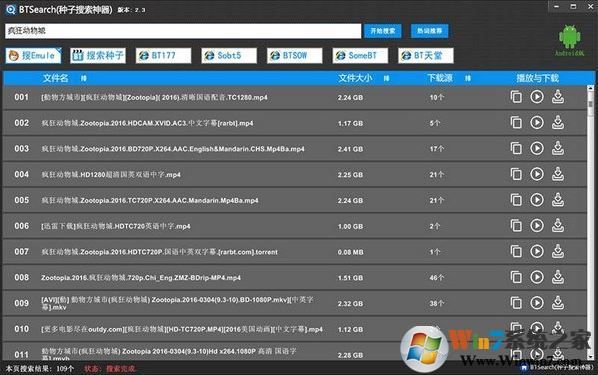Click the 46个 download sources cell
The image size is (598, 375).
click(x=437, y=278)
